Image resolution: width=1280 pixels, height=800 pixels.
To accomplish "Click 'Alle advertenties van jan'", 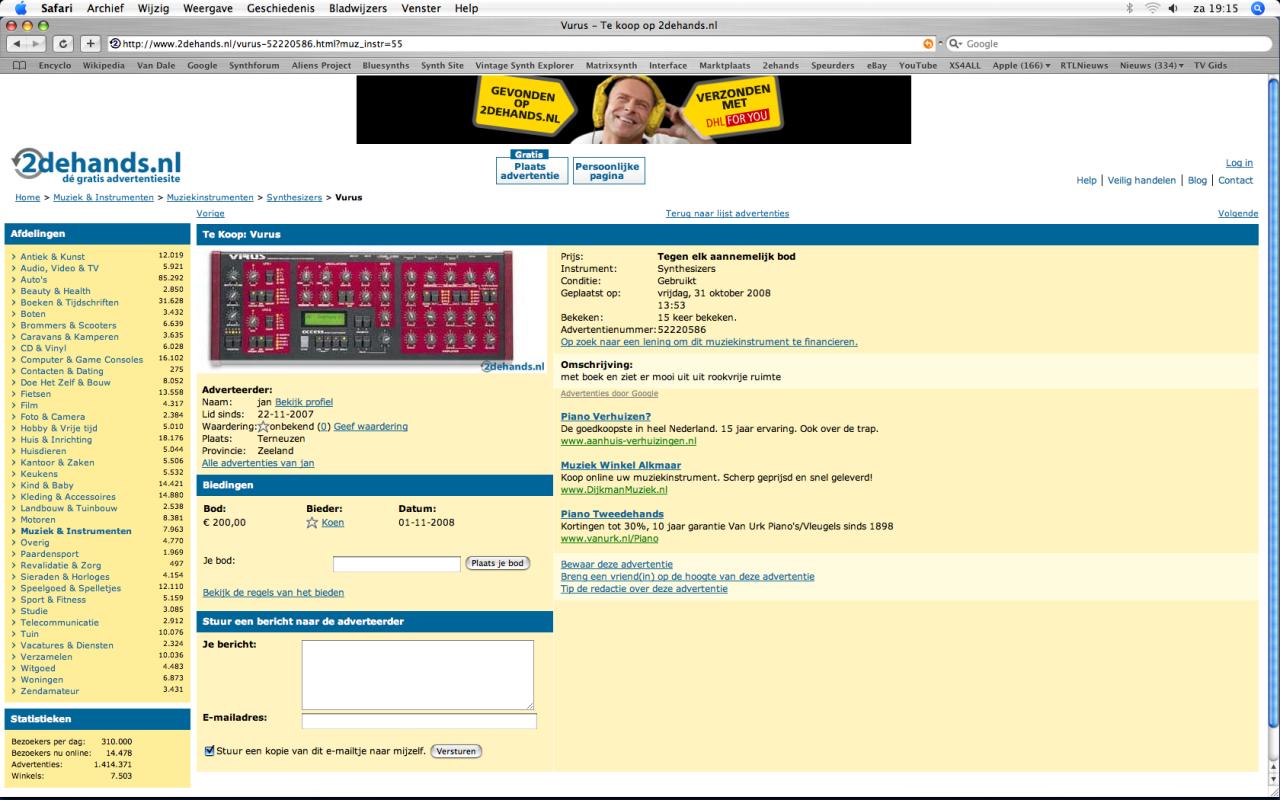I will pyautogui.click(x=258, y=463).
